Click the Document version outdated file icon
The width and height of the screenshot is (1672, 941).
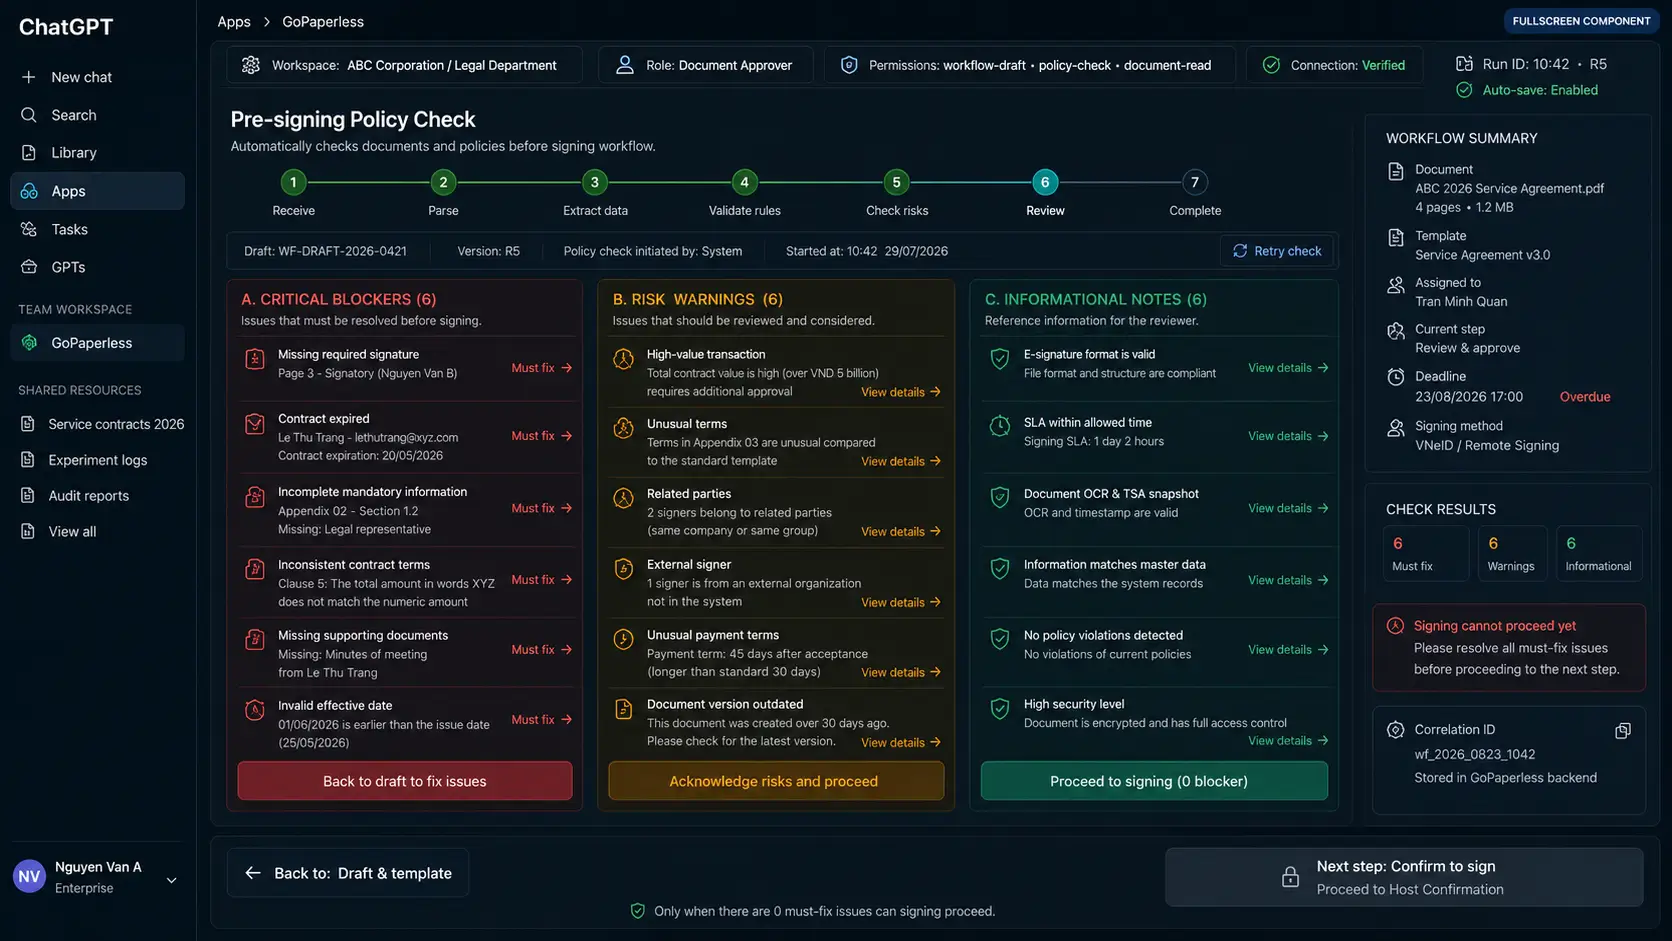623,709
